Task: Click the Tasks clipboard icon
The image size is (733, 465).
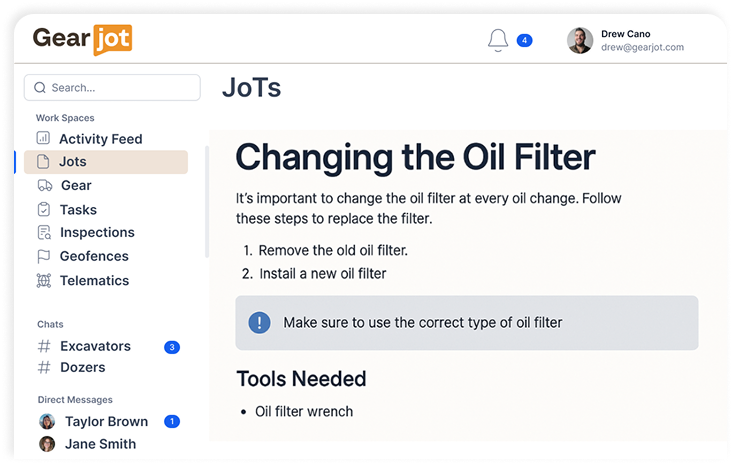Action: 43,210
